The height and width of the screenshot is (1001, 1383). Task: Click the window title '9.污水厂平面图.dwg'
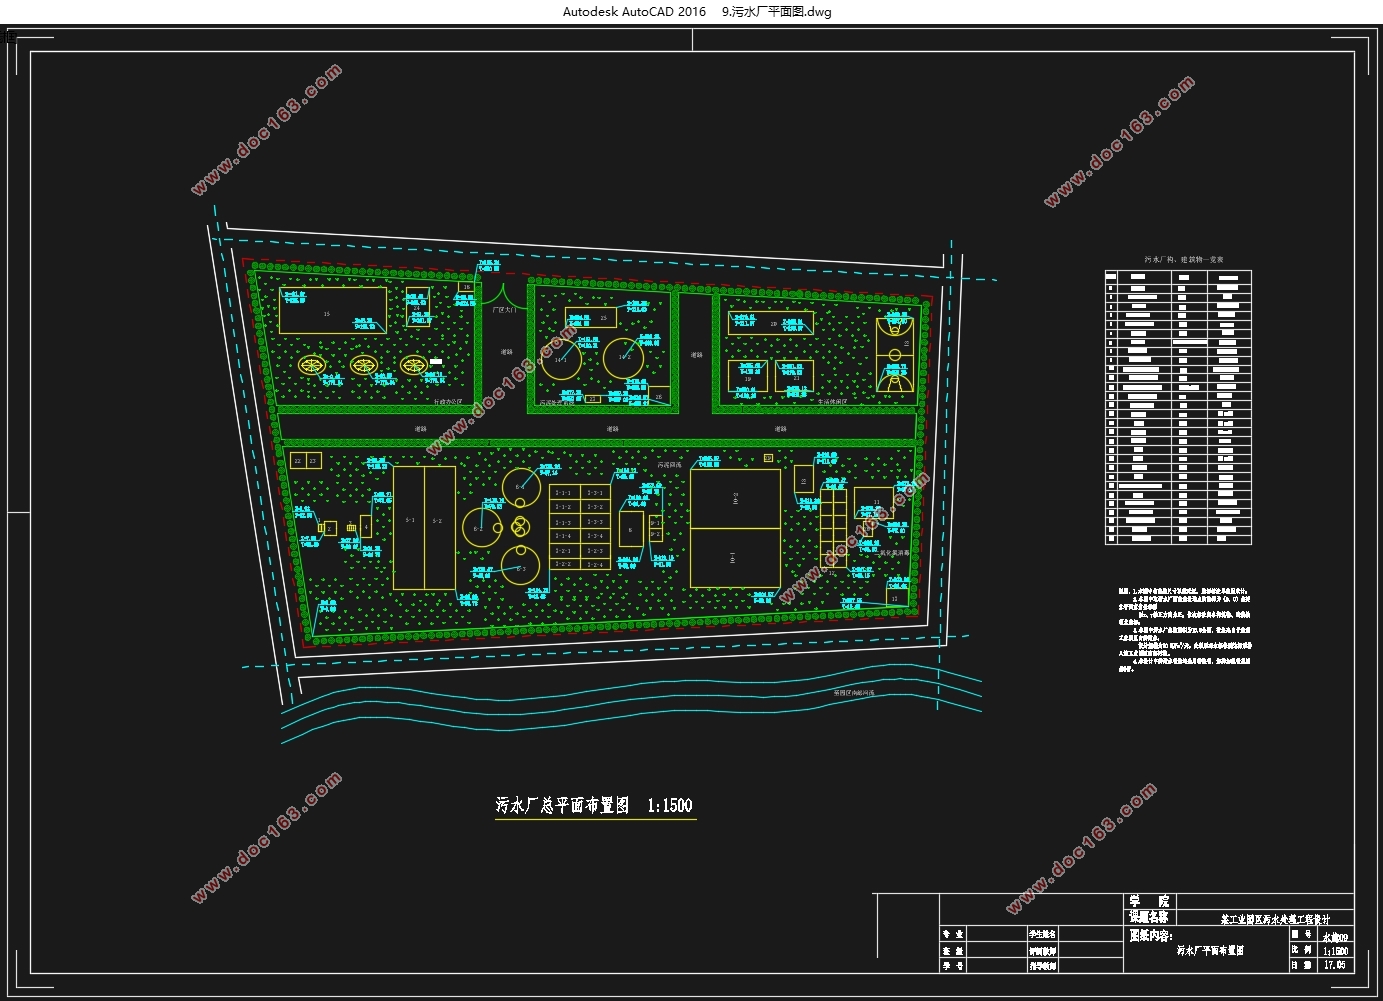click(776, 12)
